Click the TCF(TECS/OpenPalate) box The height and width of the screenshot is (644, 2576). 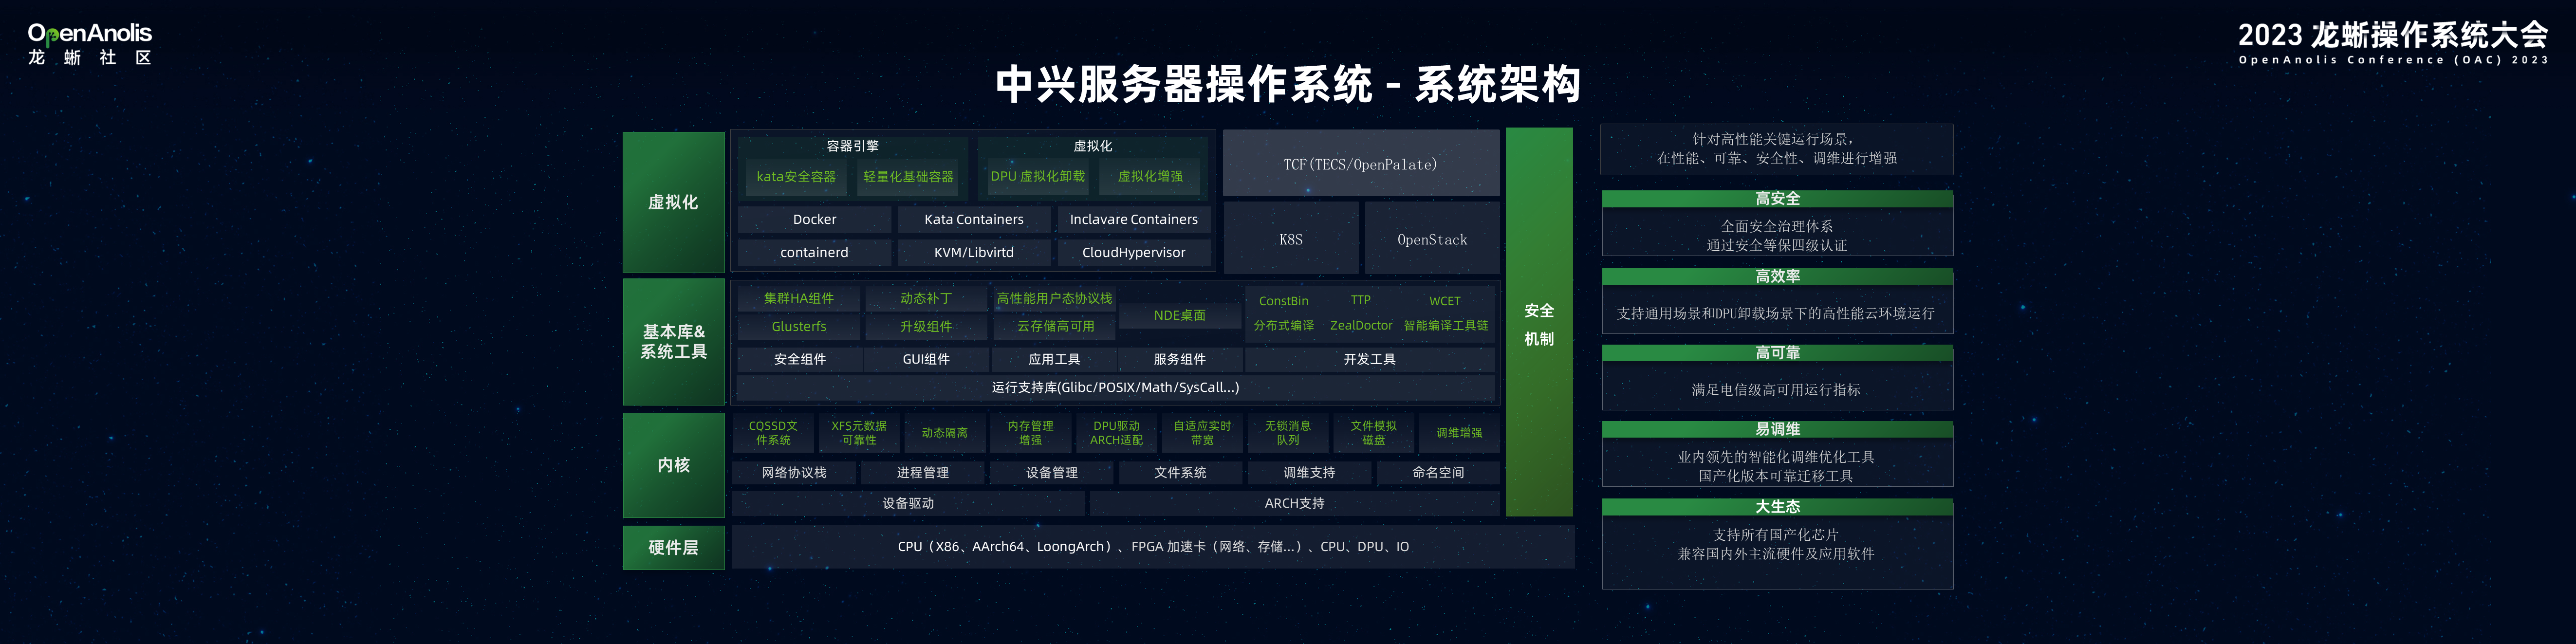(x=1360, y=164)
